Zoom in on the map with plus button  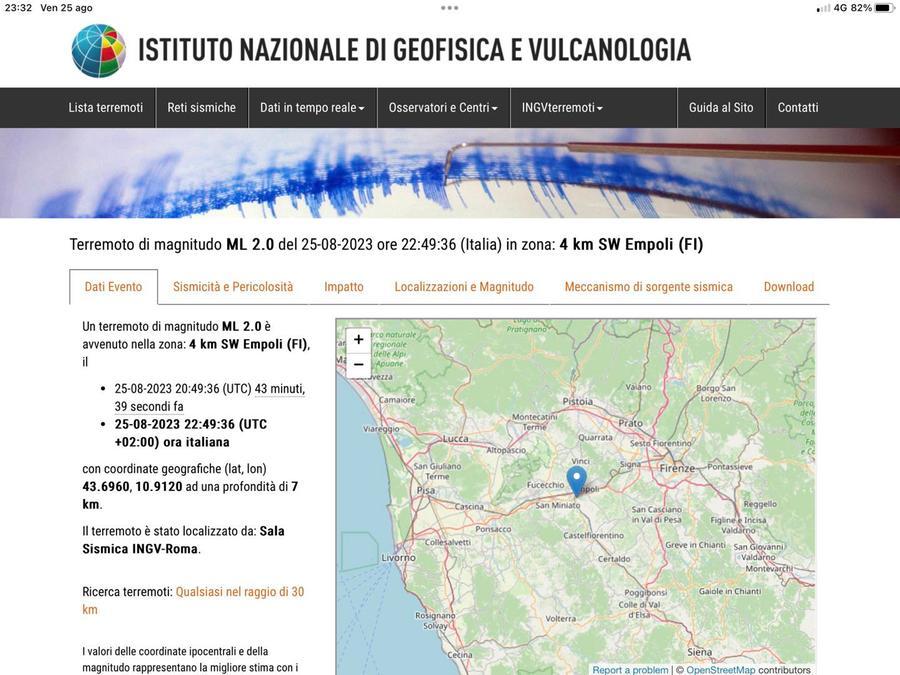pyautogui.click(x=359, y=339)
